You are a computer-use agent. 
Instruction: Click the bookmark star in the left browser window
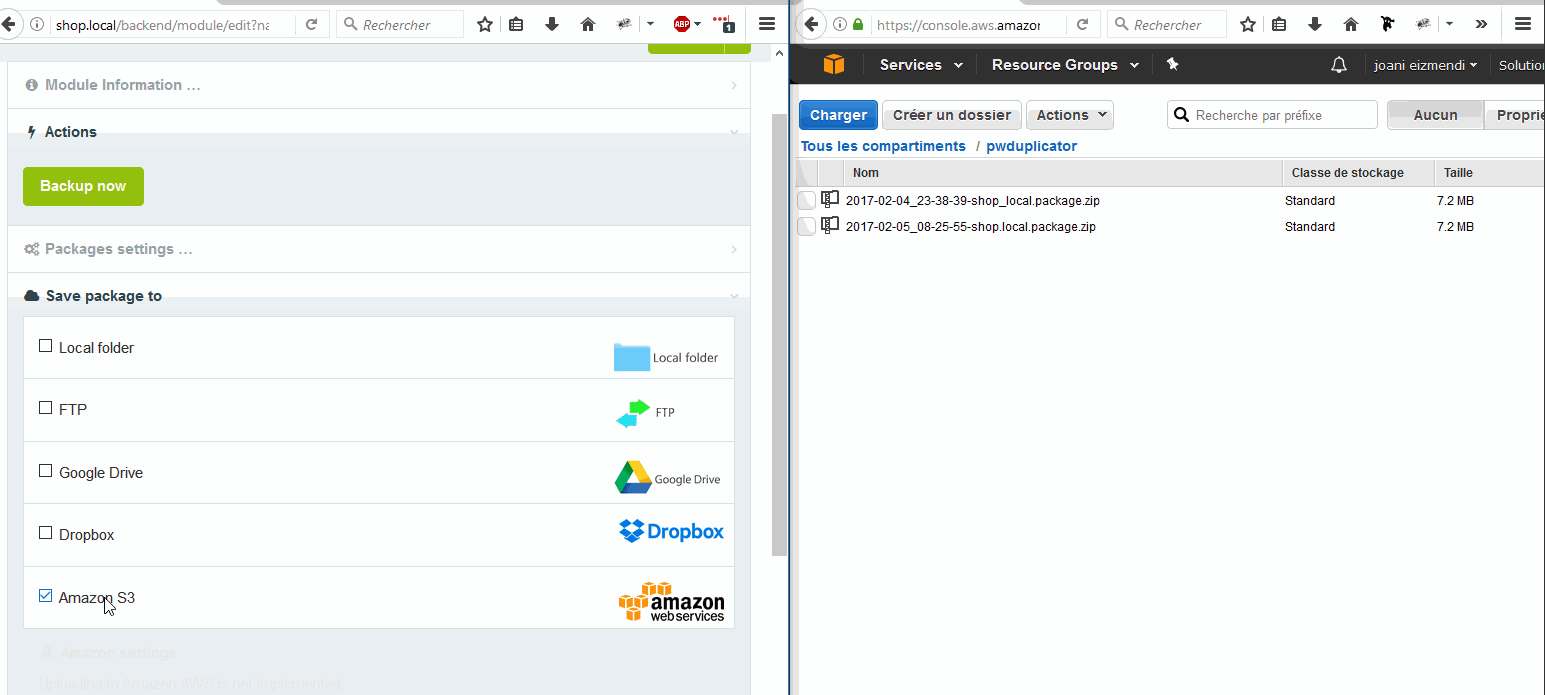(484, 23)
